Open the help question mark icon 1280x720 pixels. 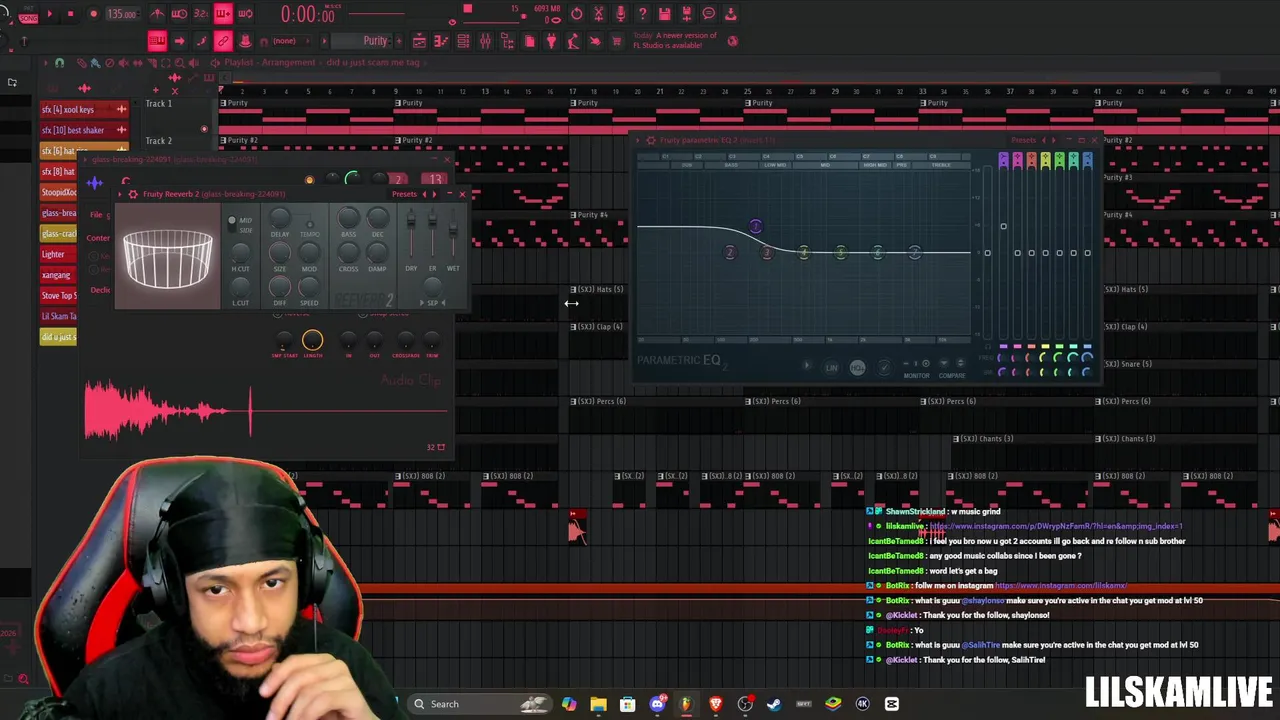(x=642, y=14)
